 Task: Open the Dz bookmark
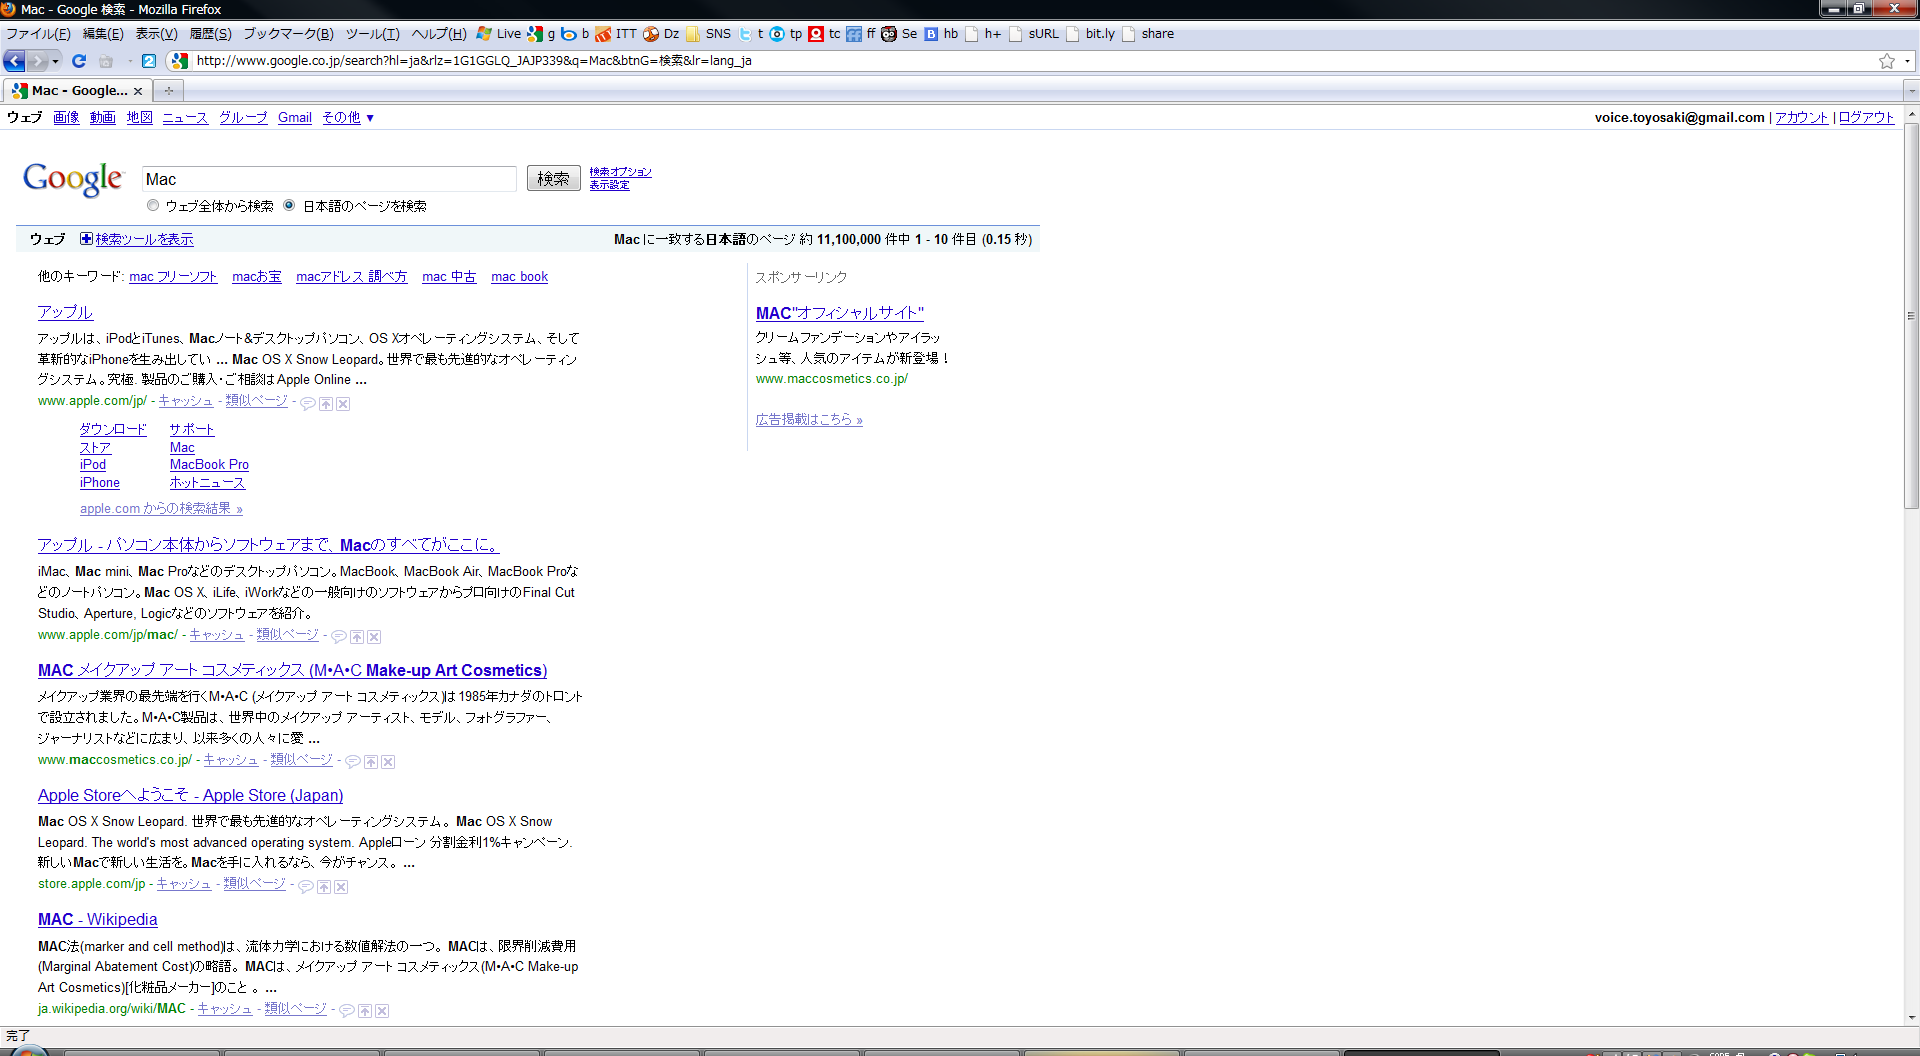pos(661,34)
